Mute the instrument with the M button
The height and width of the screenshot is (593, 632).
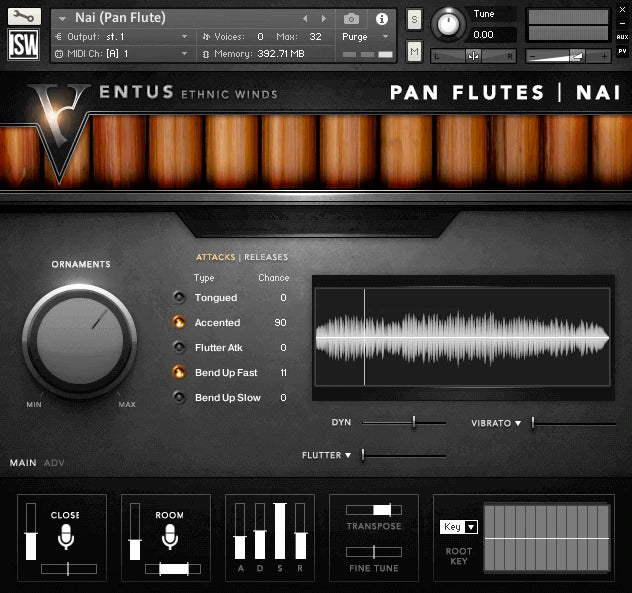414,51
